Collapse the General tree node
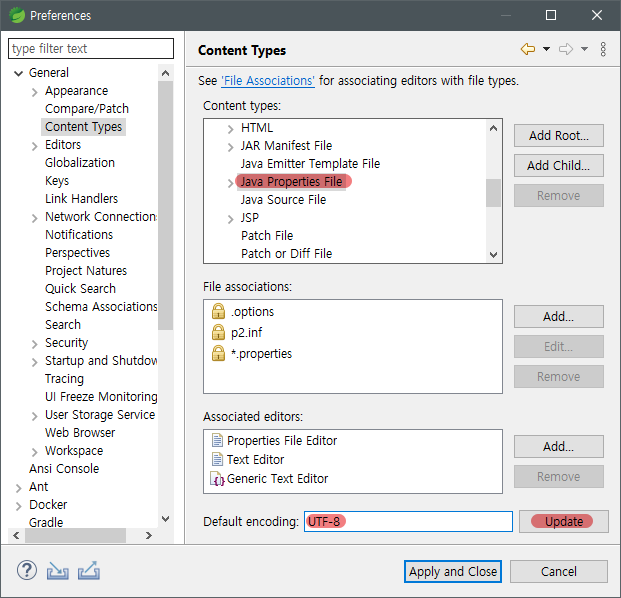Viewport: 621px width, 598px height. (18, 73)
